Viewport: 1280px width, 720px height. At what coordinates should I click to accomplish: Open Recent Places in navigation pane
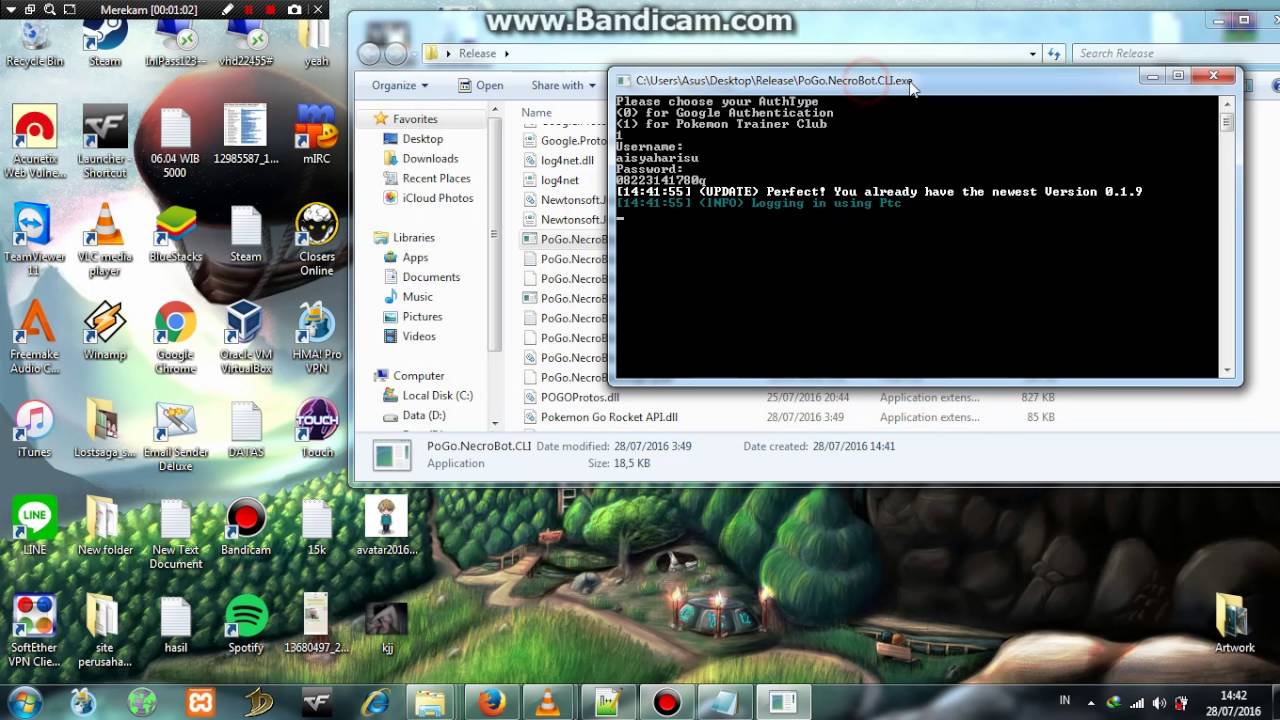426,178
